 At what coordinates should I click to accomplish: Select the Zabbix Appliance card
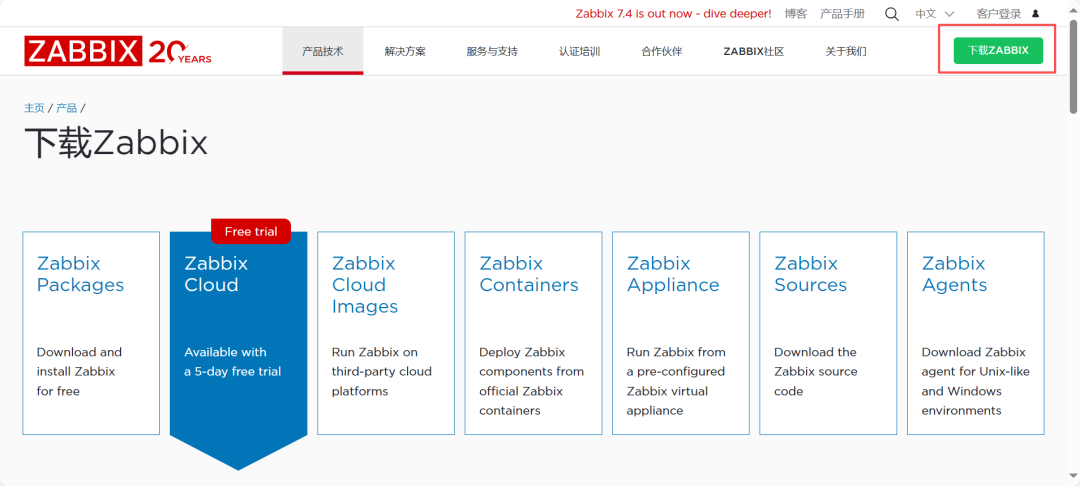click(x=681, y=333)
